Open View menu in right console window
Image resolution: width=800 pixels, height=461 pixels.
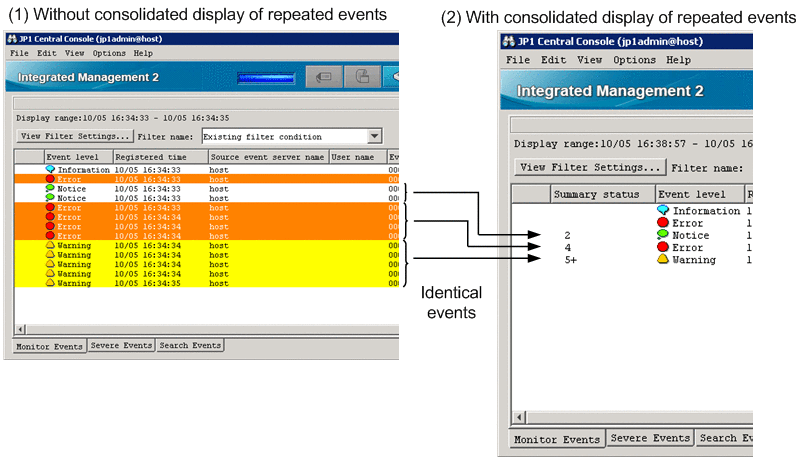pos(589,60)
